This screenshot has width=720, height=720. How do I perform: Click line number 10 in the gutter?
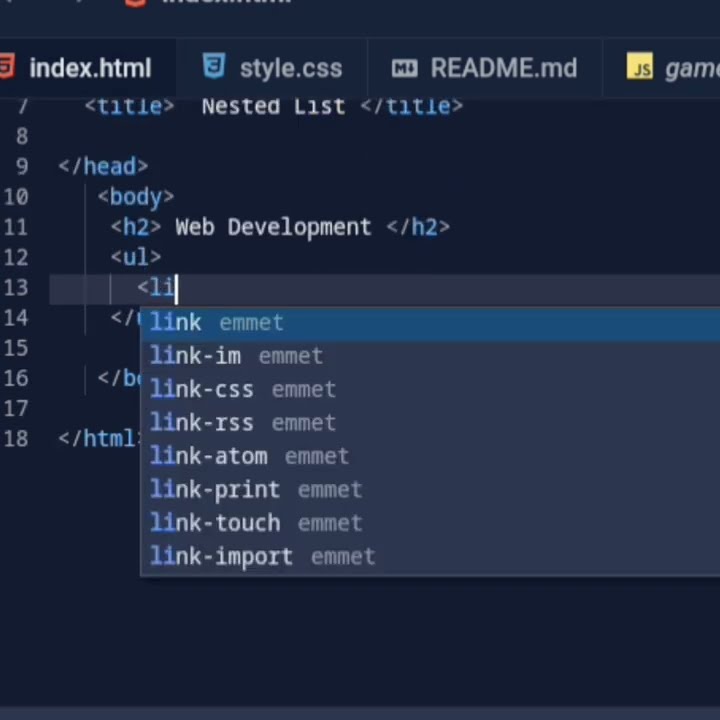[x=16, y=197]
